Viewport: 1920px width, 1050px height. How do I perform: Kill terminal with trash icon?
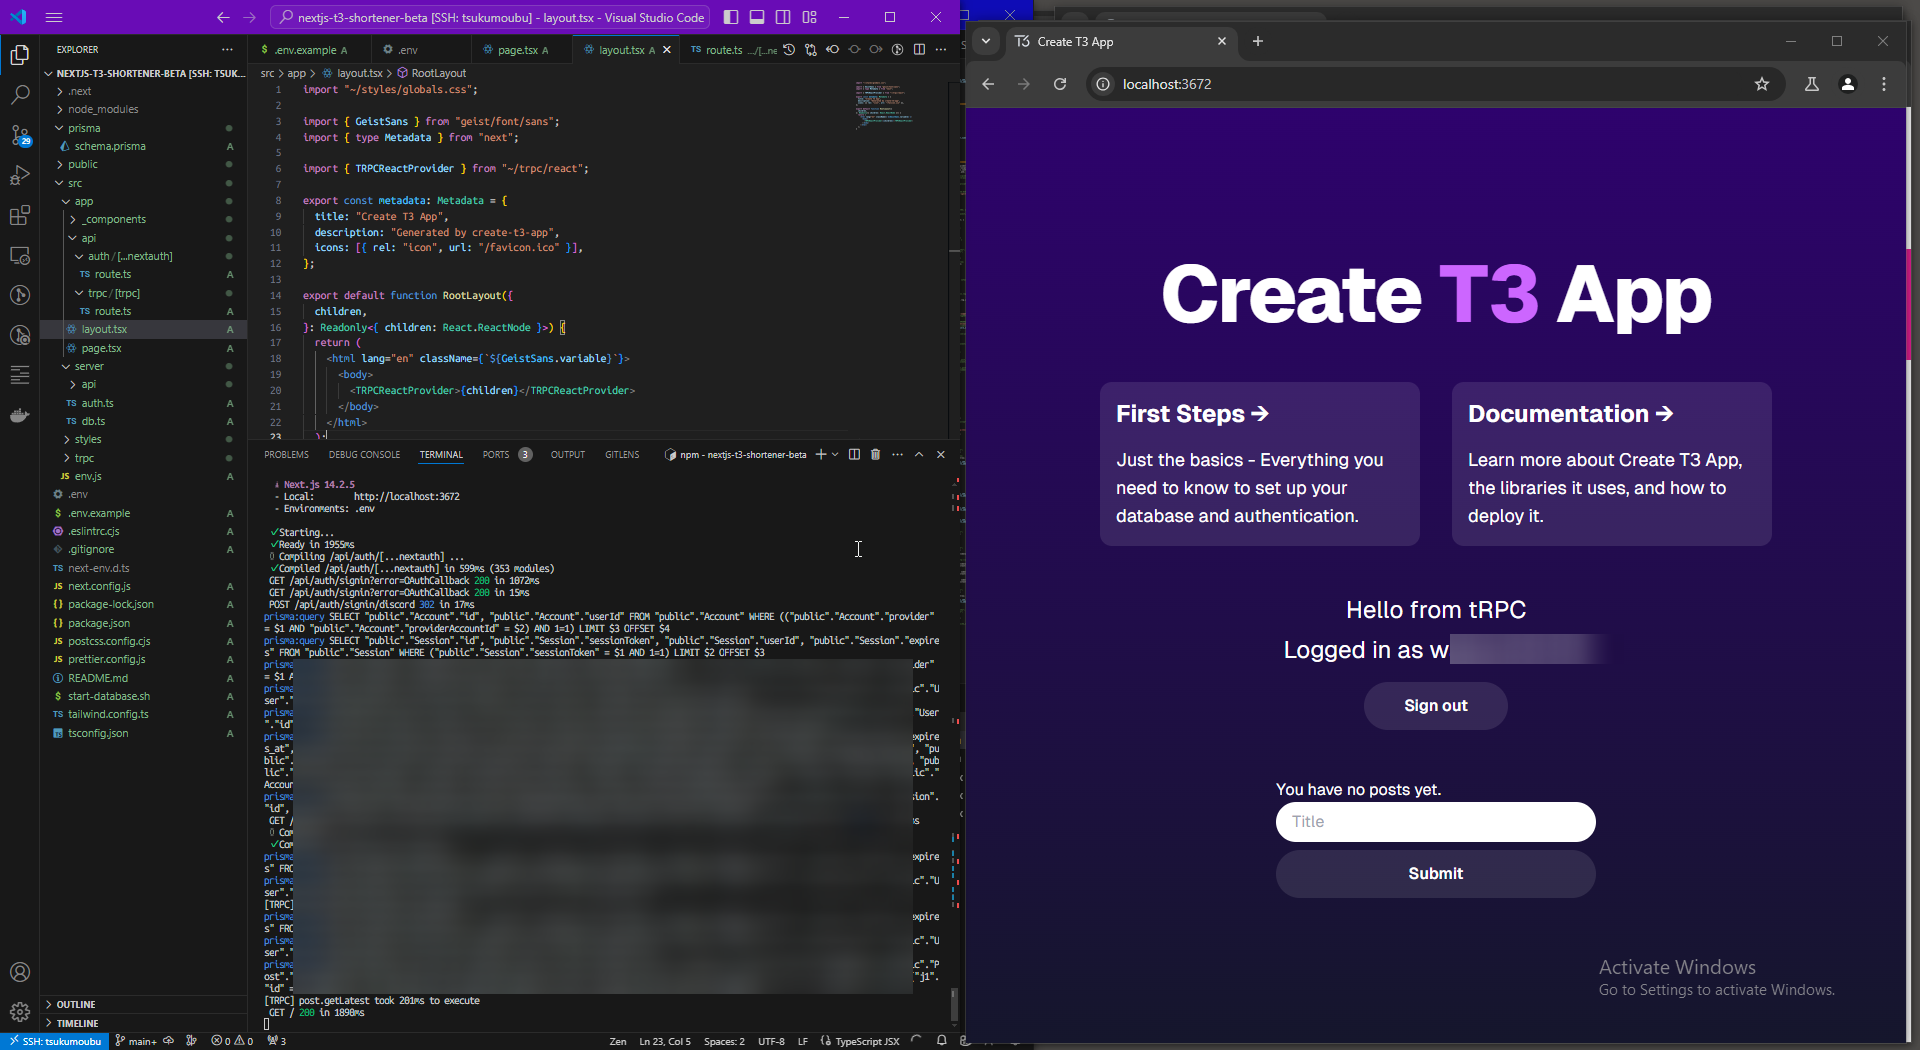click(x=876, y=454)
